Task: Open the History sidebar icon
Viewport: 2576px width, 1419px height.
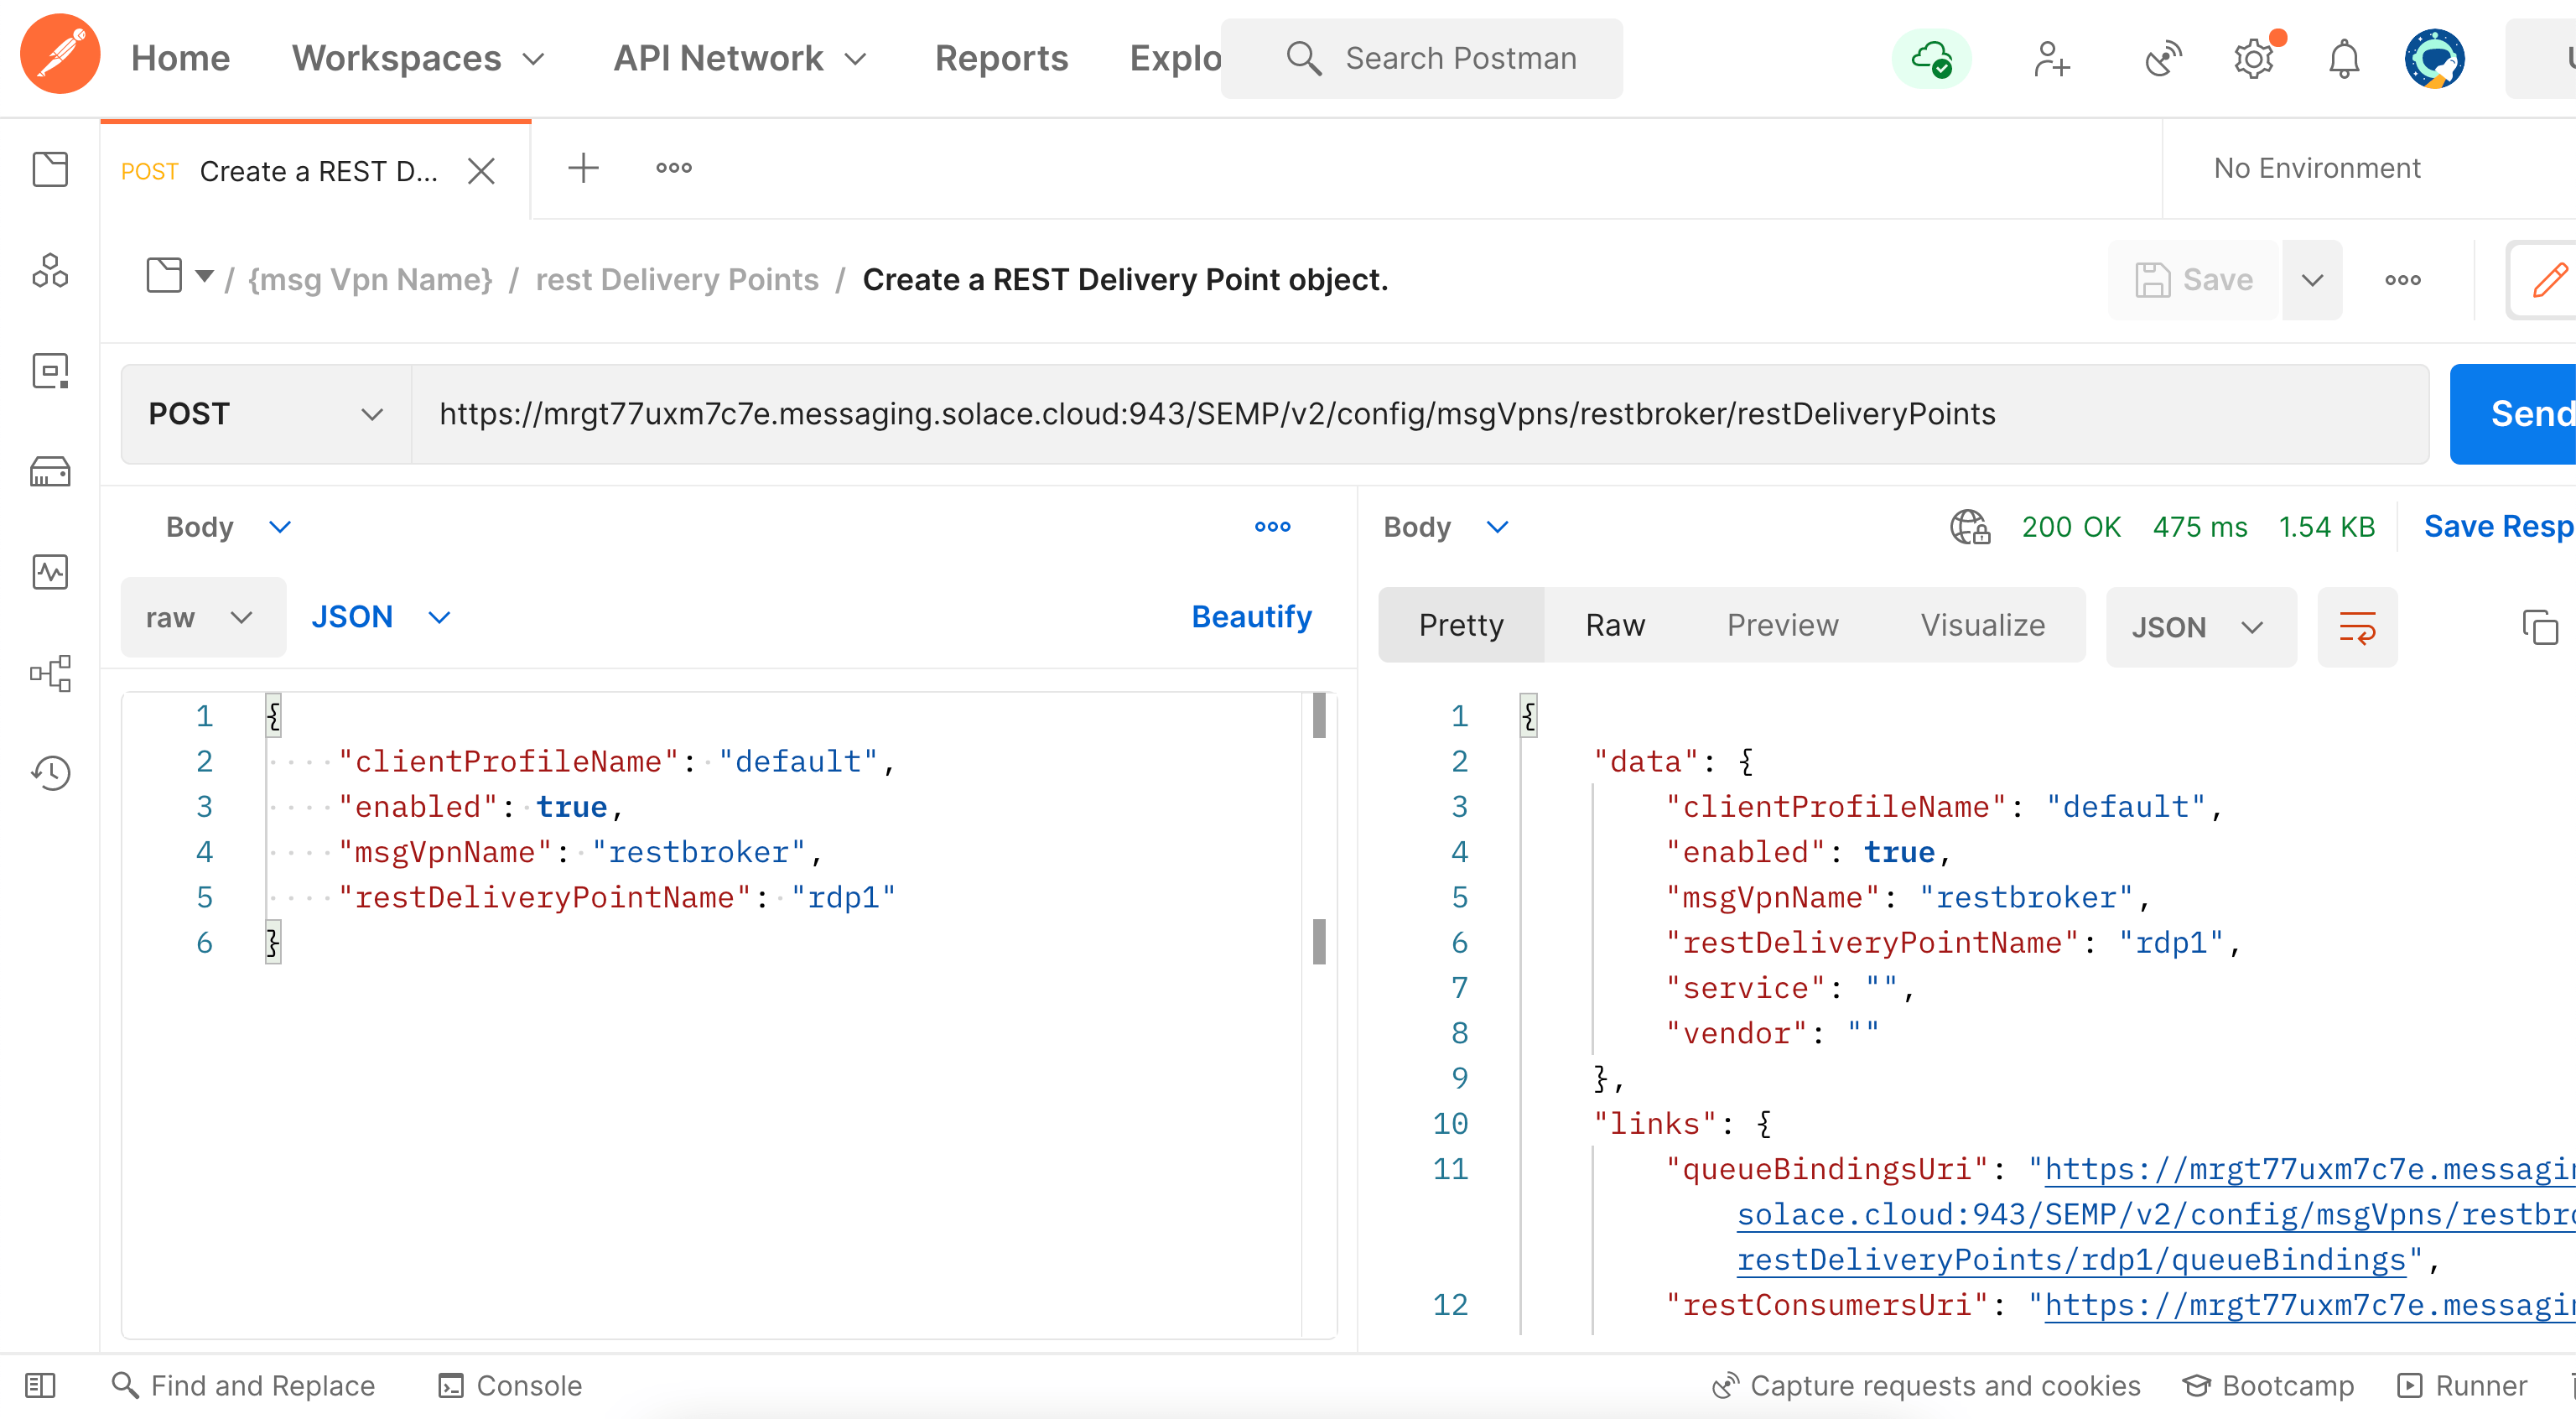Action: (x=50, y=772)
